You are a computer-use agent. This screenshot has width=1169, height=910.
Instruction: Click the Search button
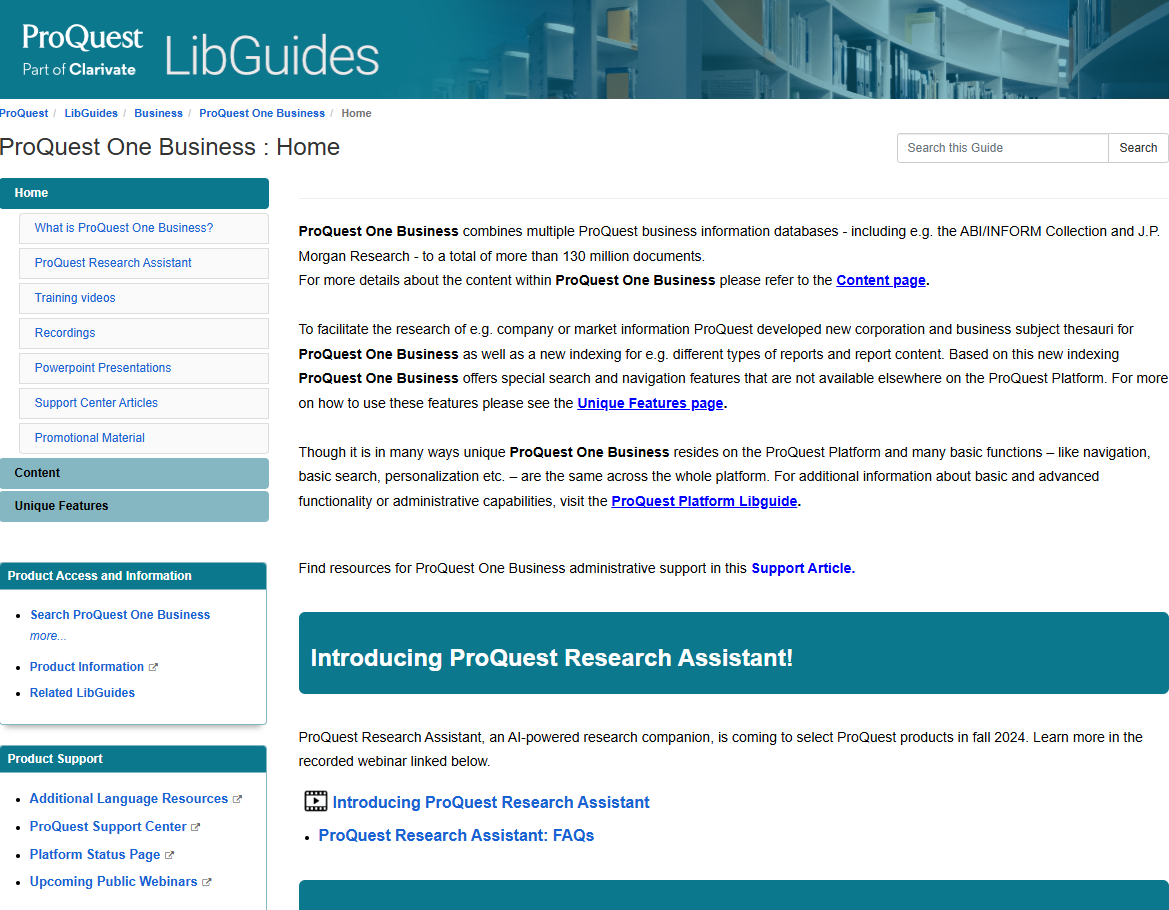1138,148
